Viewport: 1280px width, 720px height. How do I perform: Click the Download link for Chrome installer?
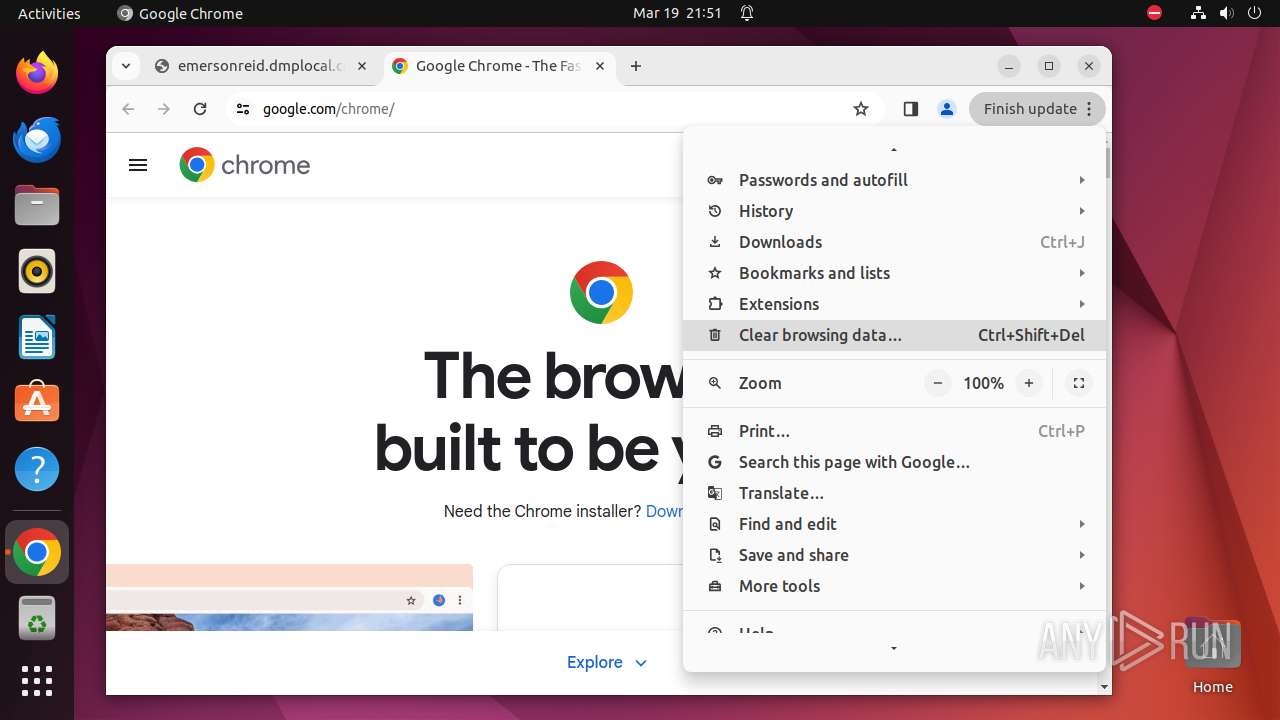point(664,511)
